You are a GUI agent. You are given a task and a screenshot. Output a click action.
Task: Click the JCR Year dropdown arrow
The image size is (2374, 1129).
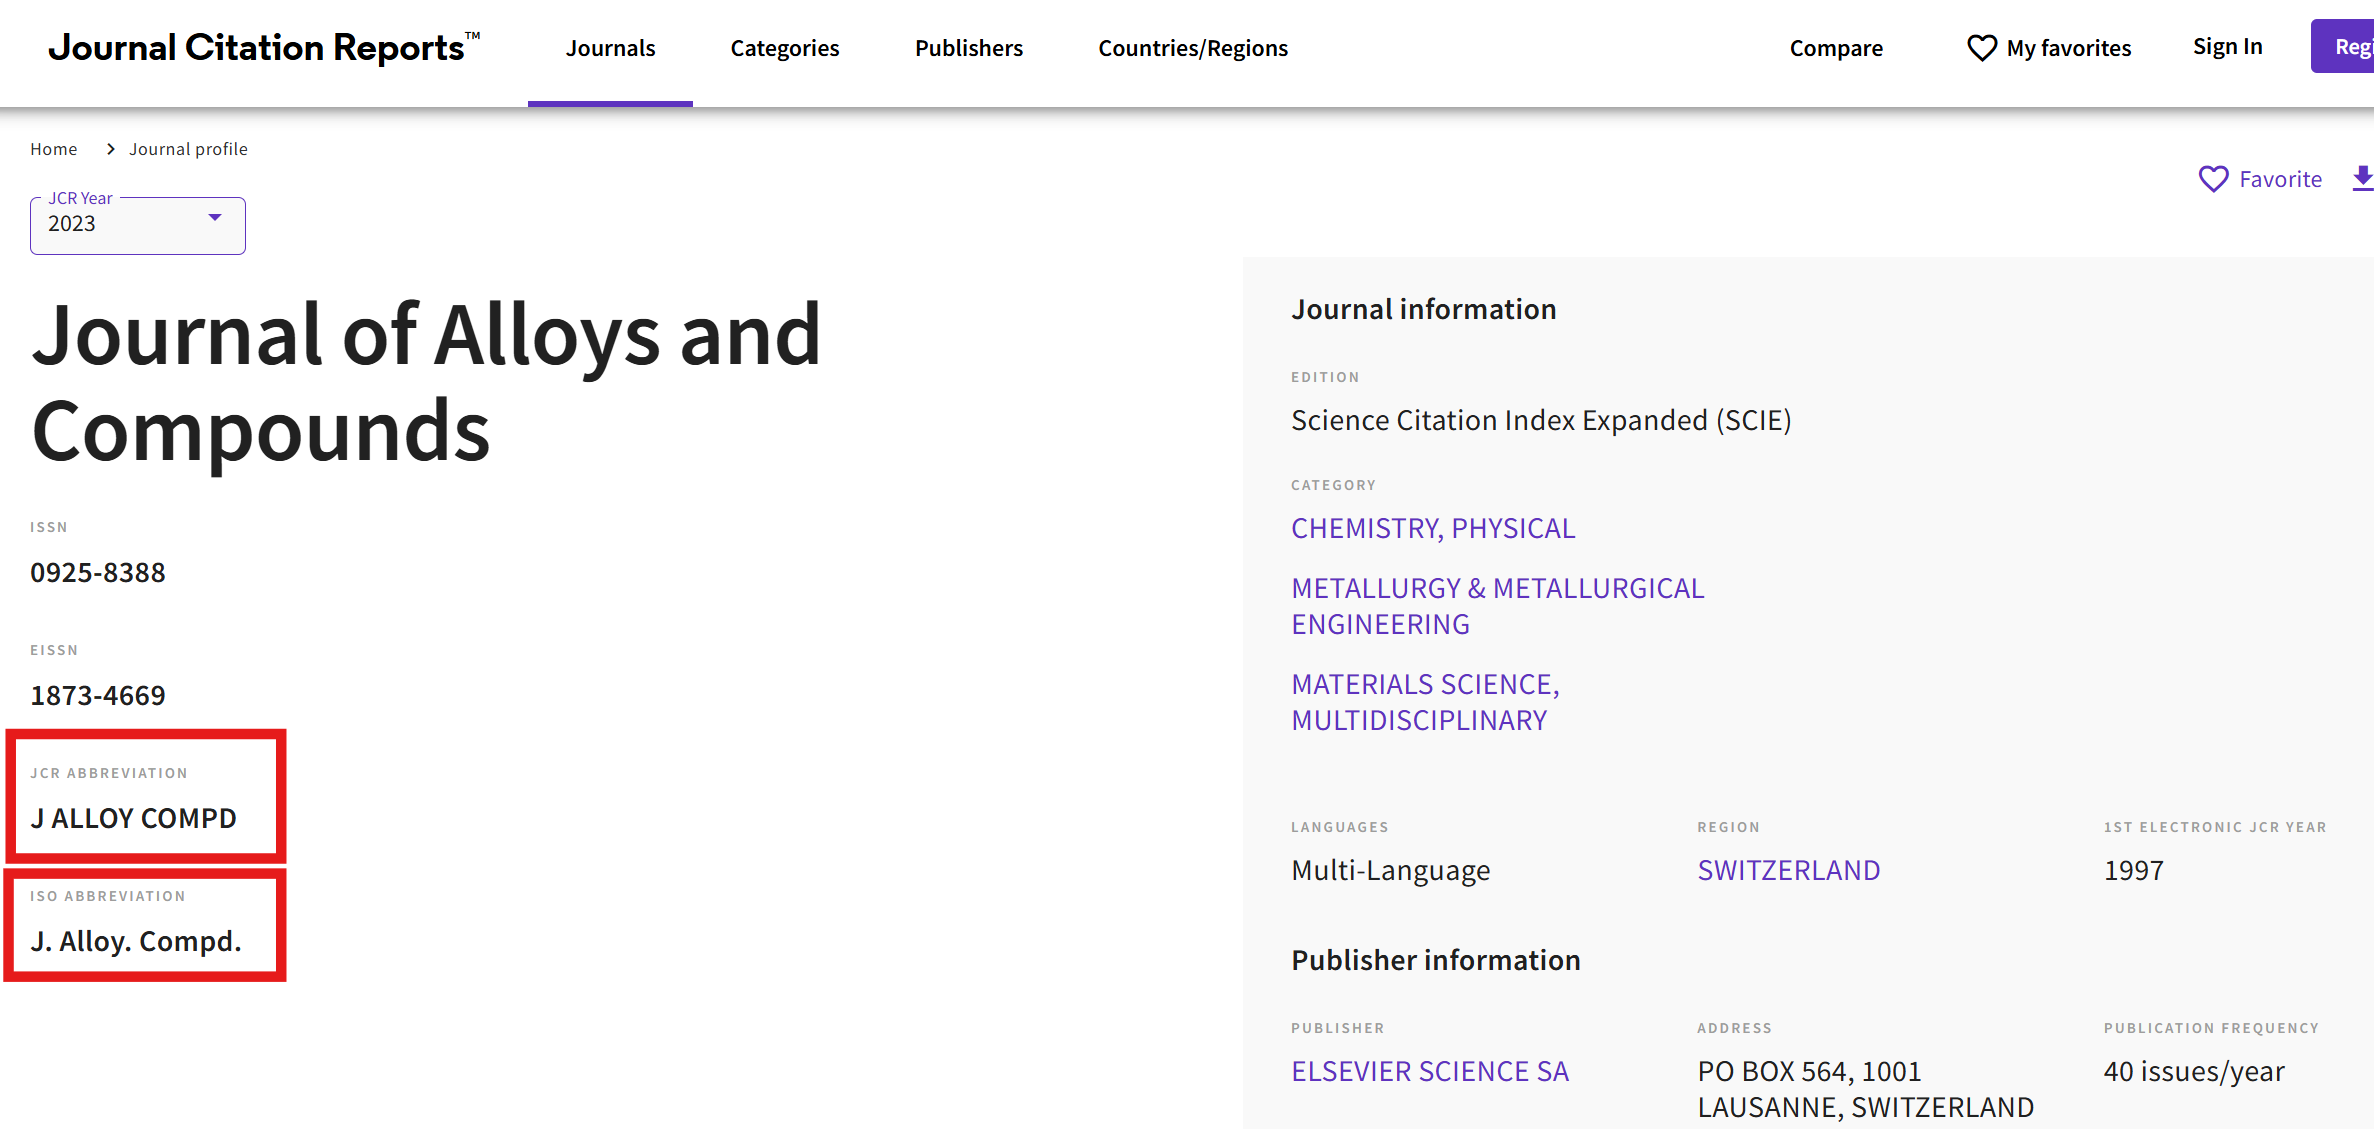tap(214, 218)
